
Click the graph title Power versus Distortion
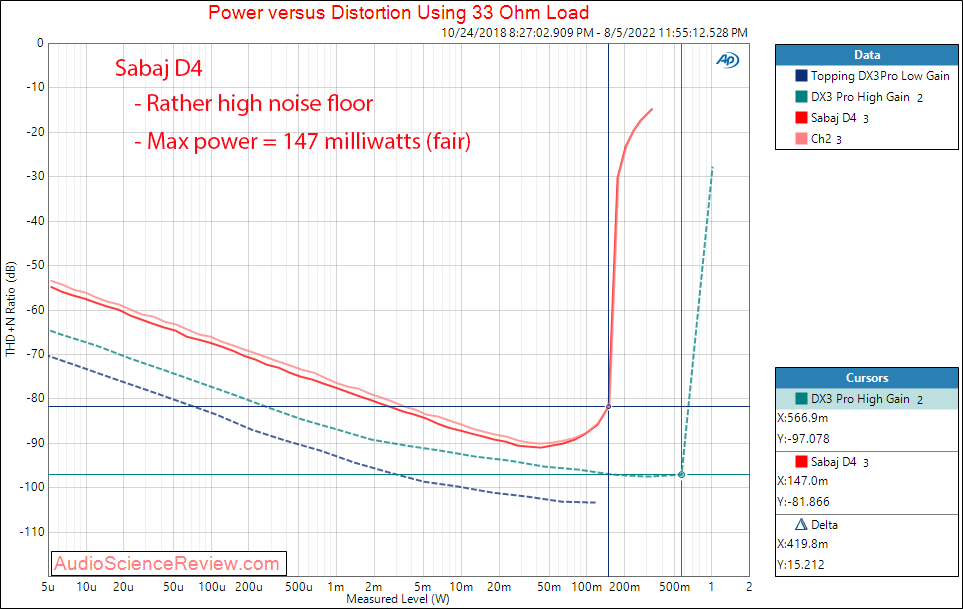[x=399, y=12]
